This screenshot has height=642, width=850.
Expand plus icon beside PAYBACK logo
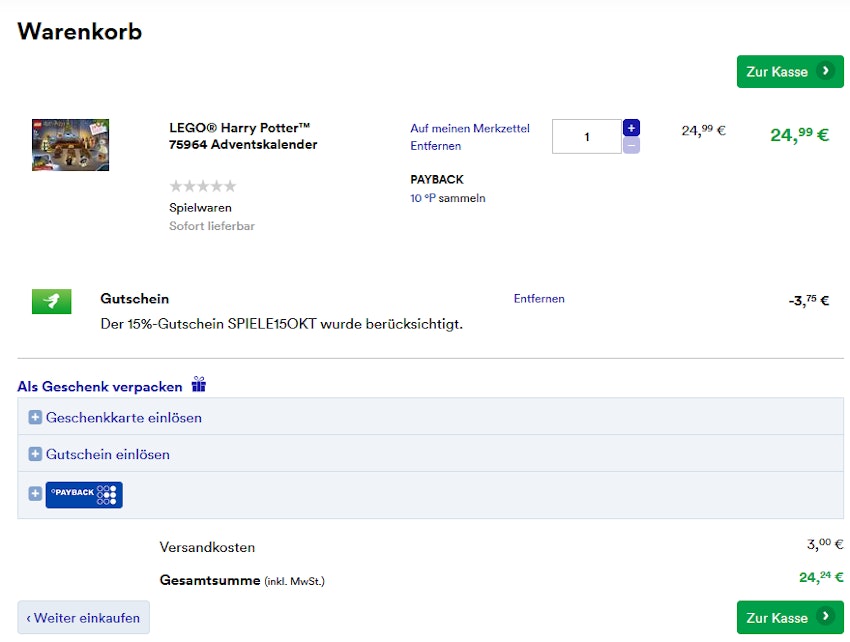35,494
